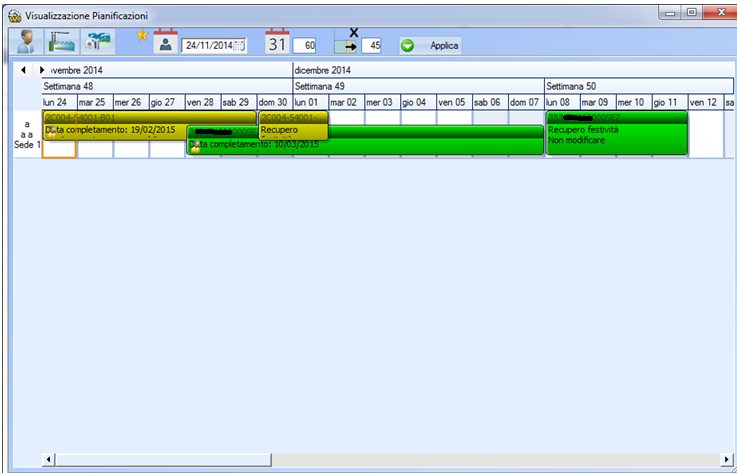Screen dimensions: 737x475
Task: Select day column mer 03
Action: 383,102
